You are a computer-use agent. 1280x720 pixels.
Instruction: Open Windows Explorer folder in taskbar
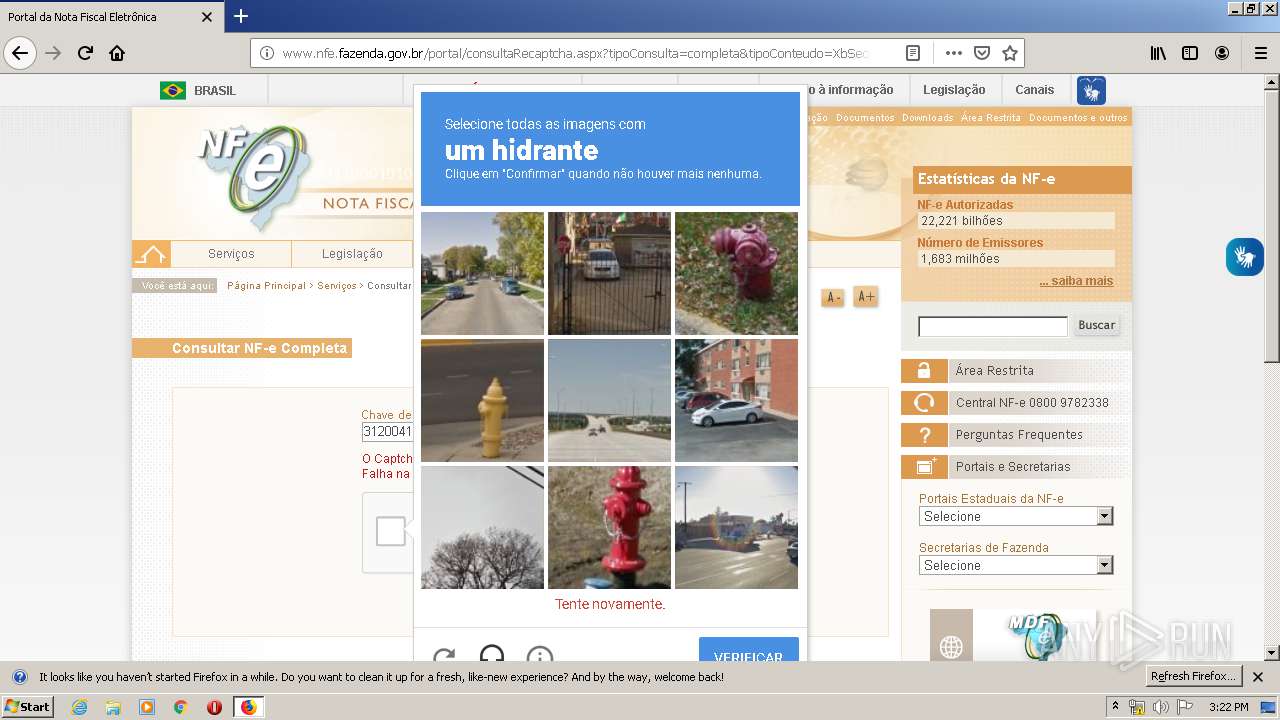coord(113,707)
